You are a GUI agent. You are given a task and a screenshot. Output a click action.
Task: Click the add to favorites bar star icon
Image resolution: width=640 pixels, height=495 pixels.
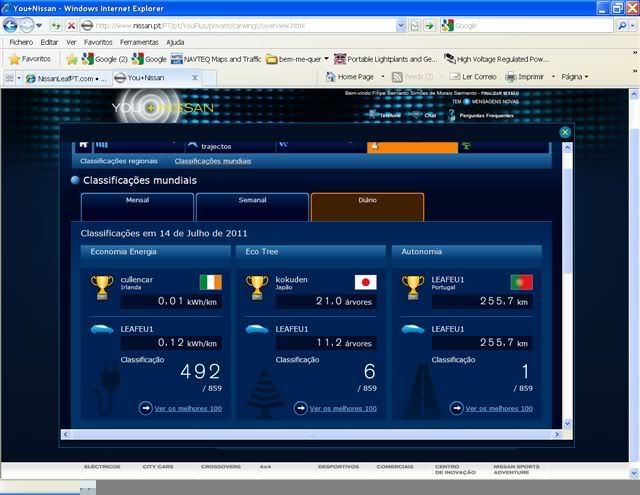[72, 59]
